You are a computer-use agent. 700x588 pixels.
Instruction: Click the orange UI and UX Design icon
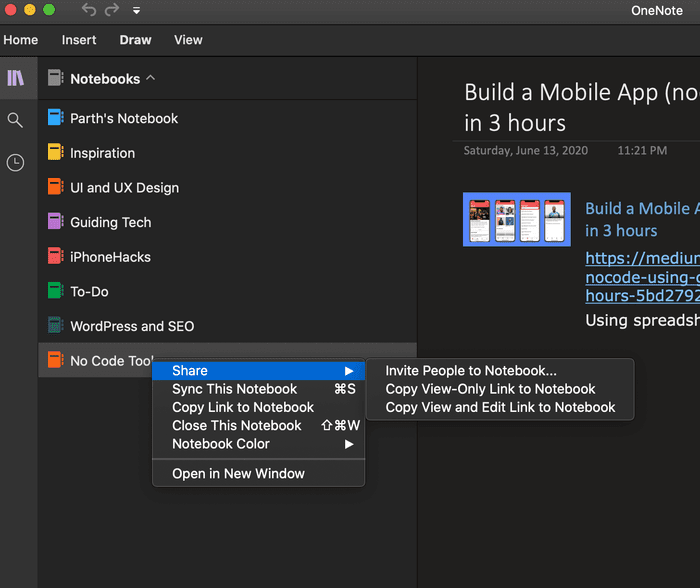[x=55, y=187]
